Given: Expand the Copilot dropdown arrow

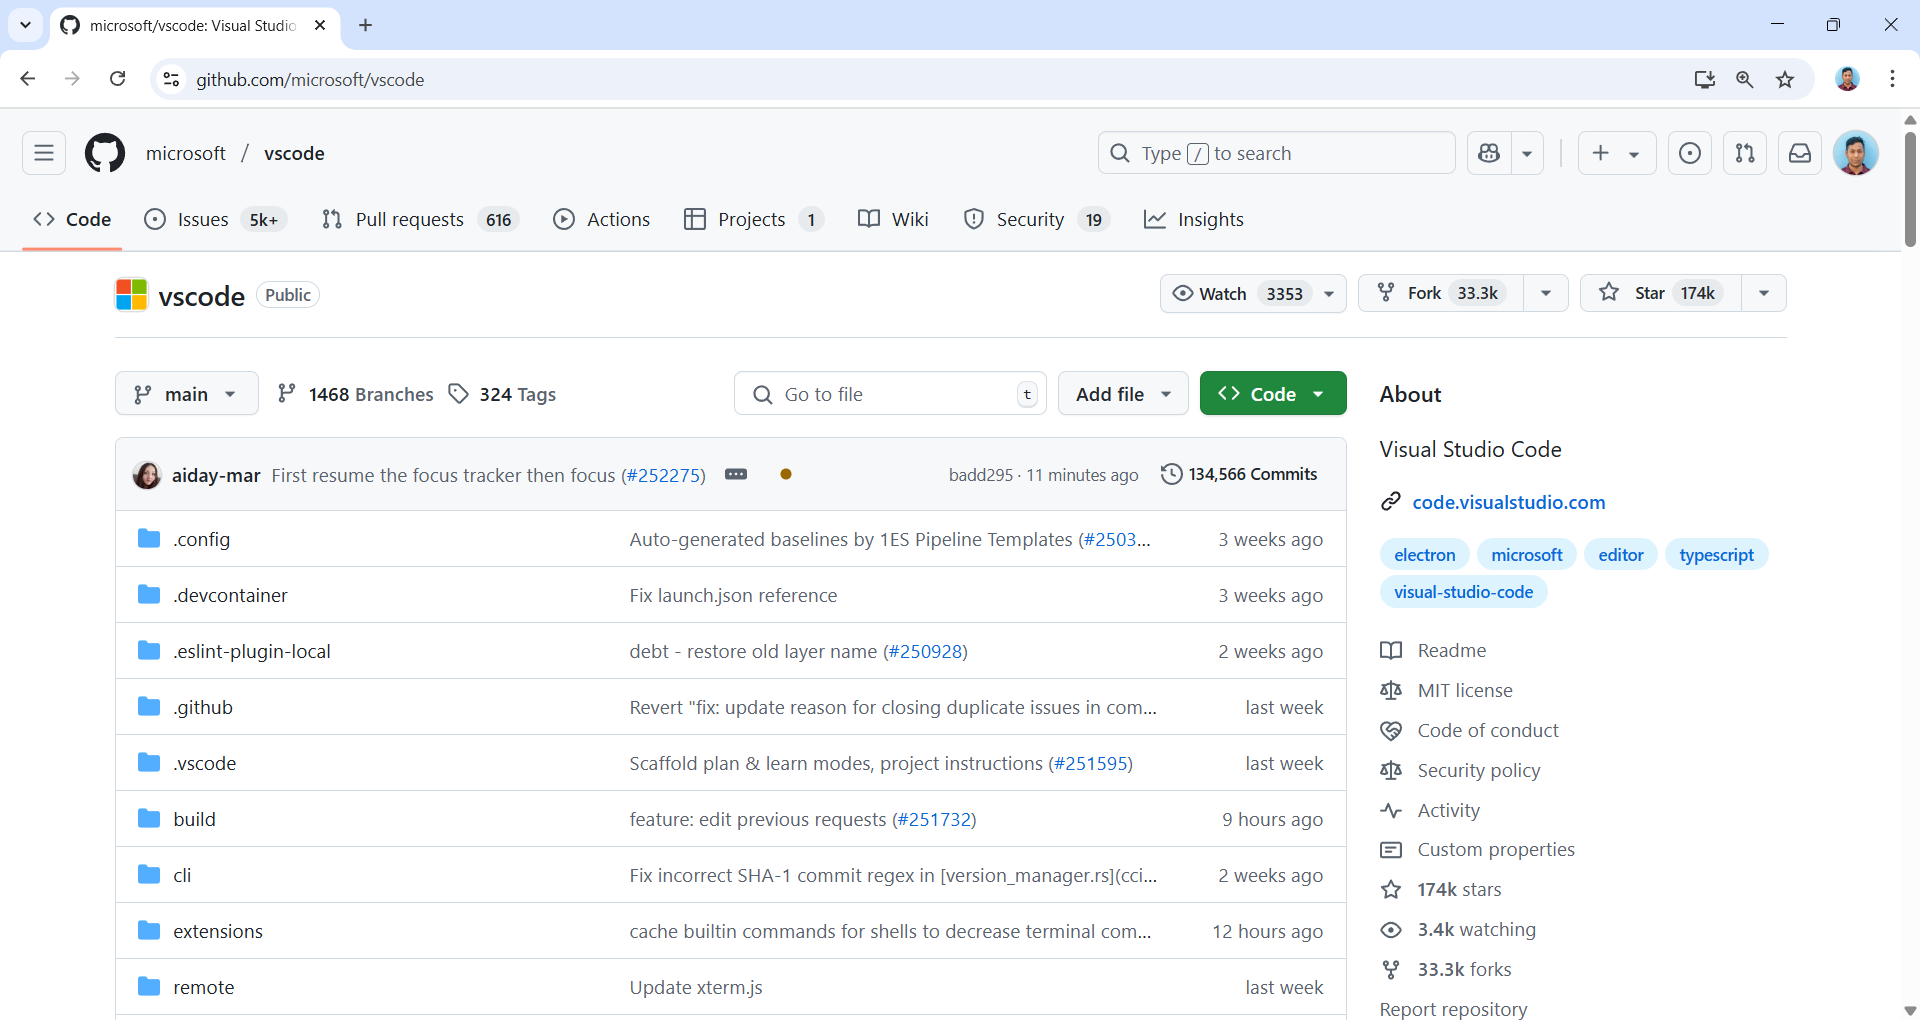Looking at the screenshot, I should click(1527, 153).
